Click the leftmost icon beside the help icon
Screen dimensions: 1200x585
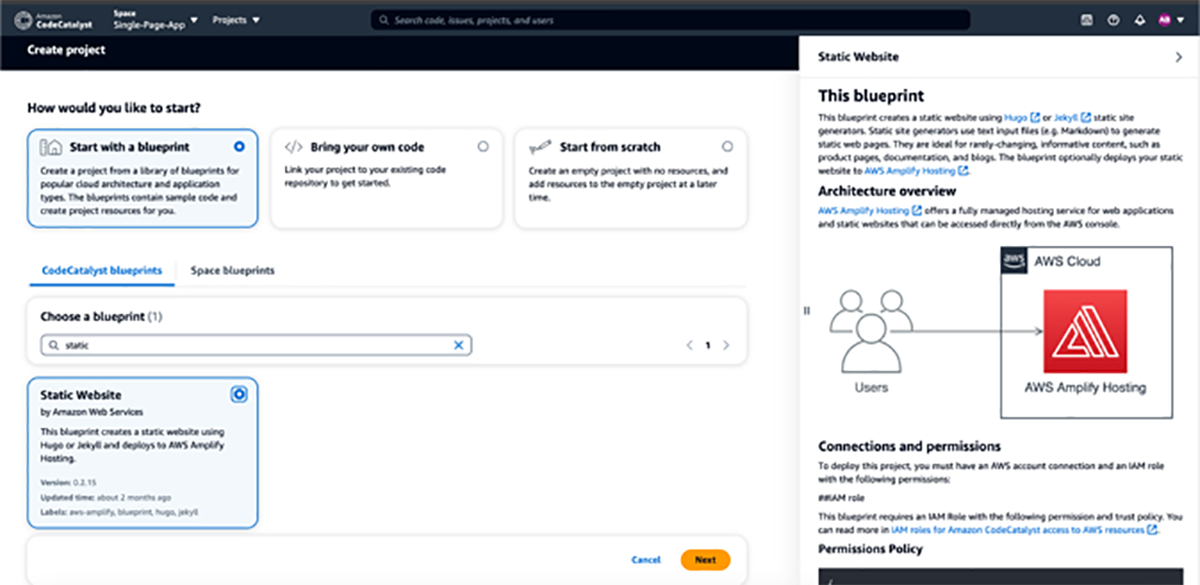tap(1087, 20)
